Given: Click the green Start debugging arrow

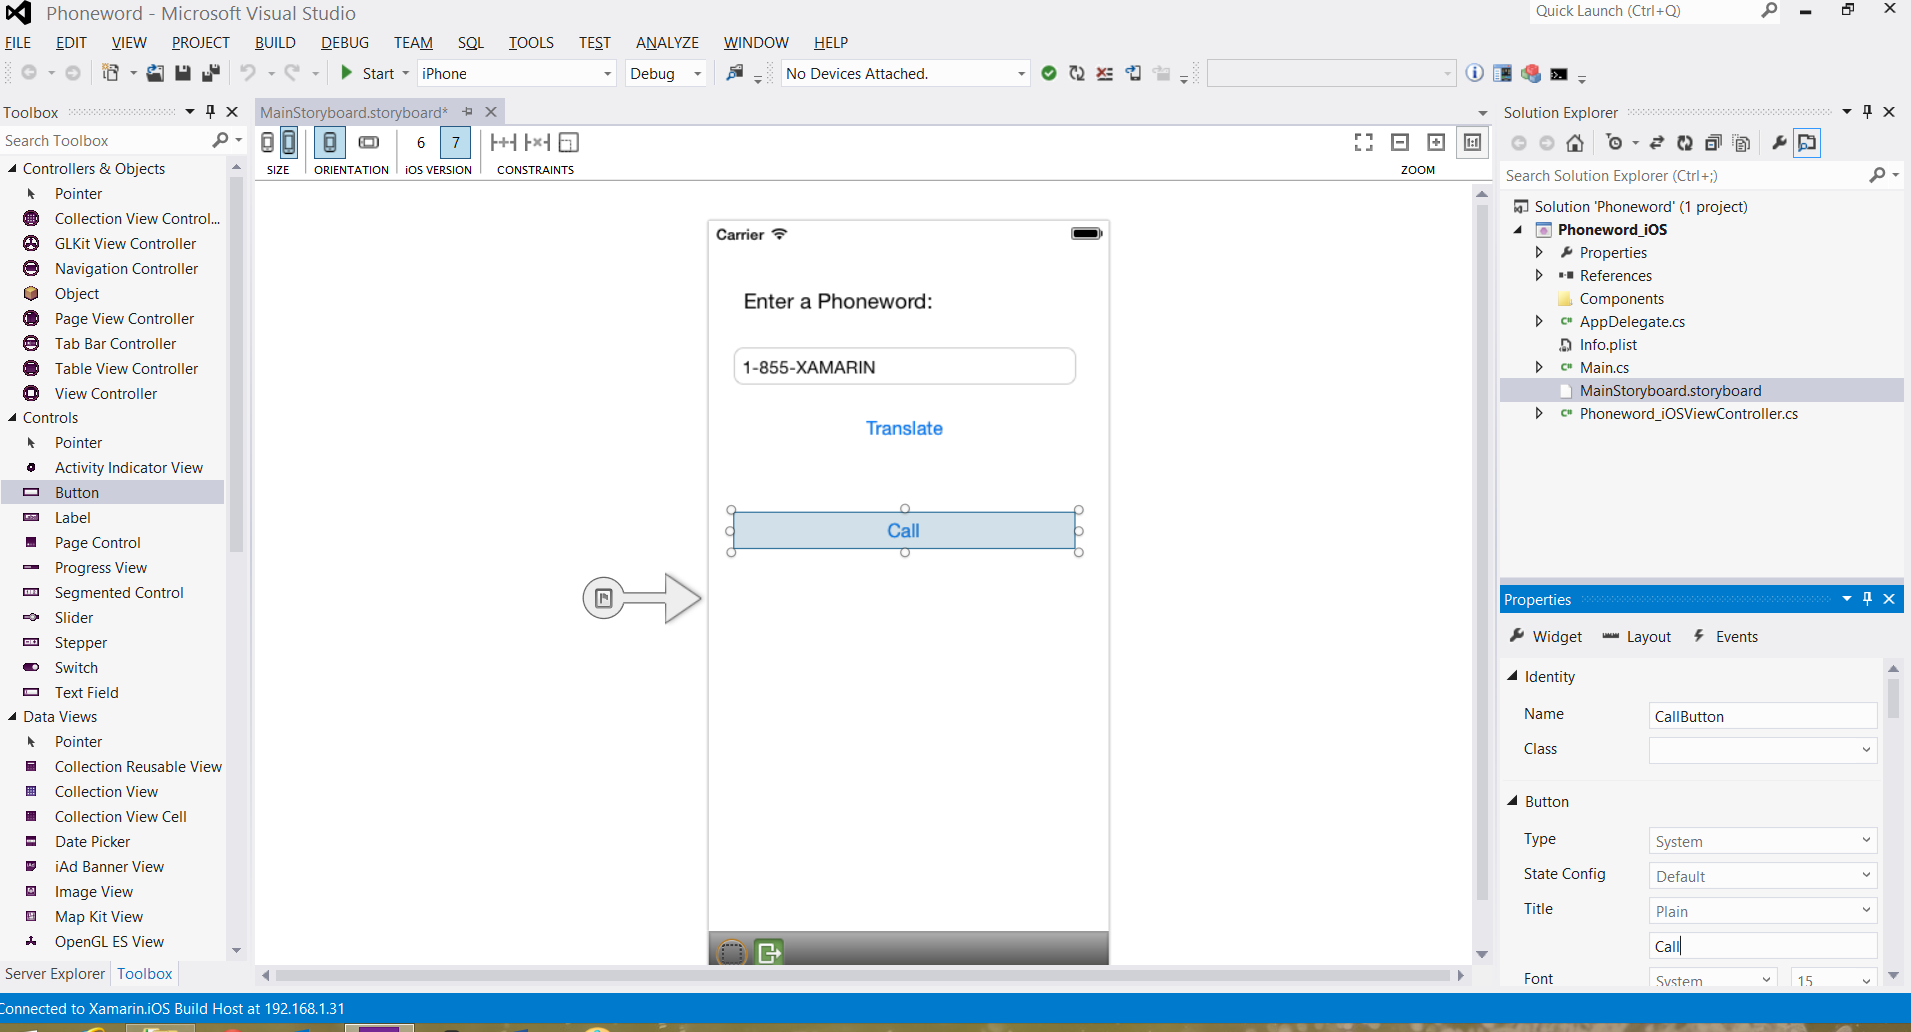Looking at the screenshot, I should tap(346, 73).
